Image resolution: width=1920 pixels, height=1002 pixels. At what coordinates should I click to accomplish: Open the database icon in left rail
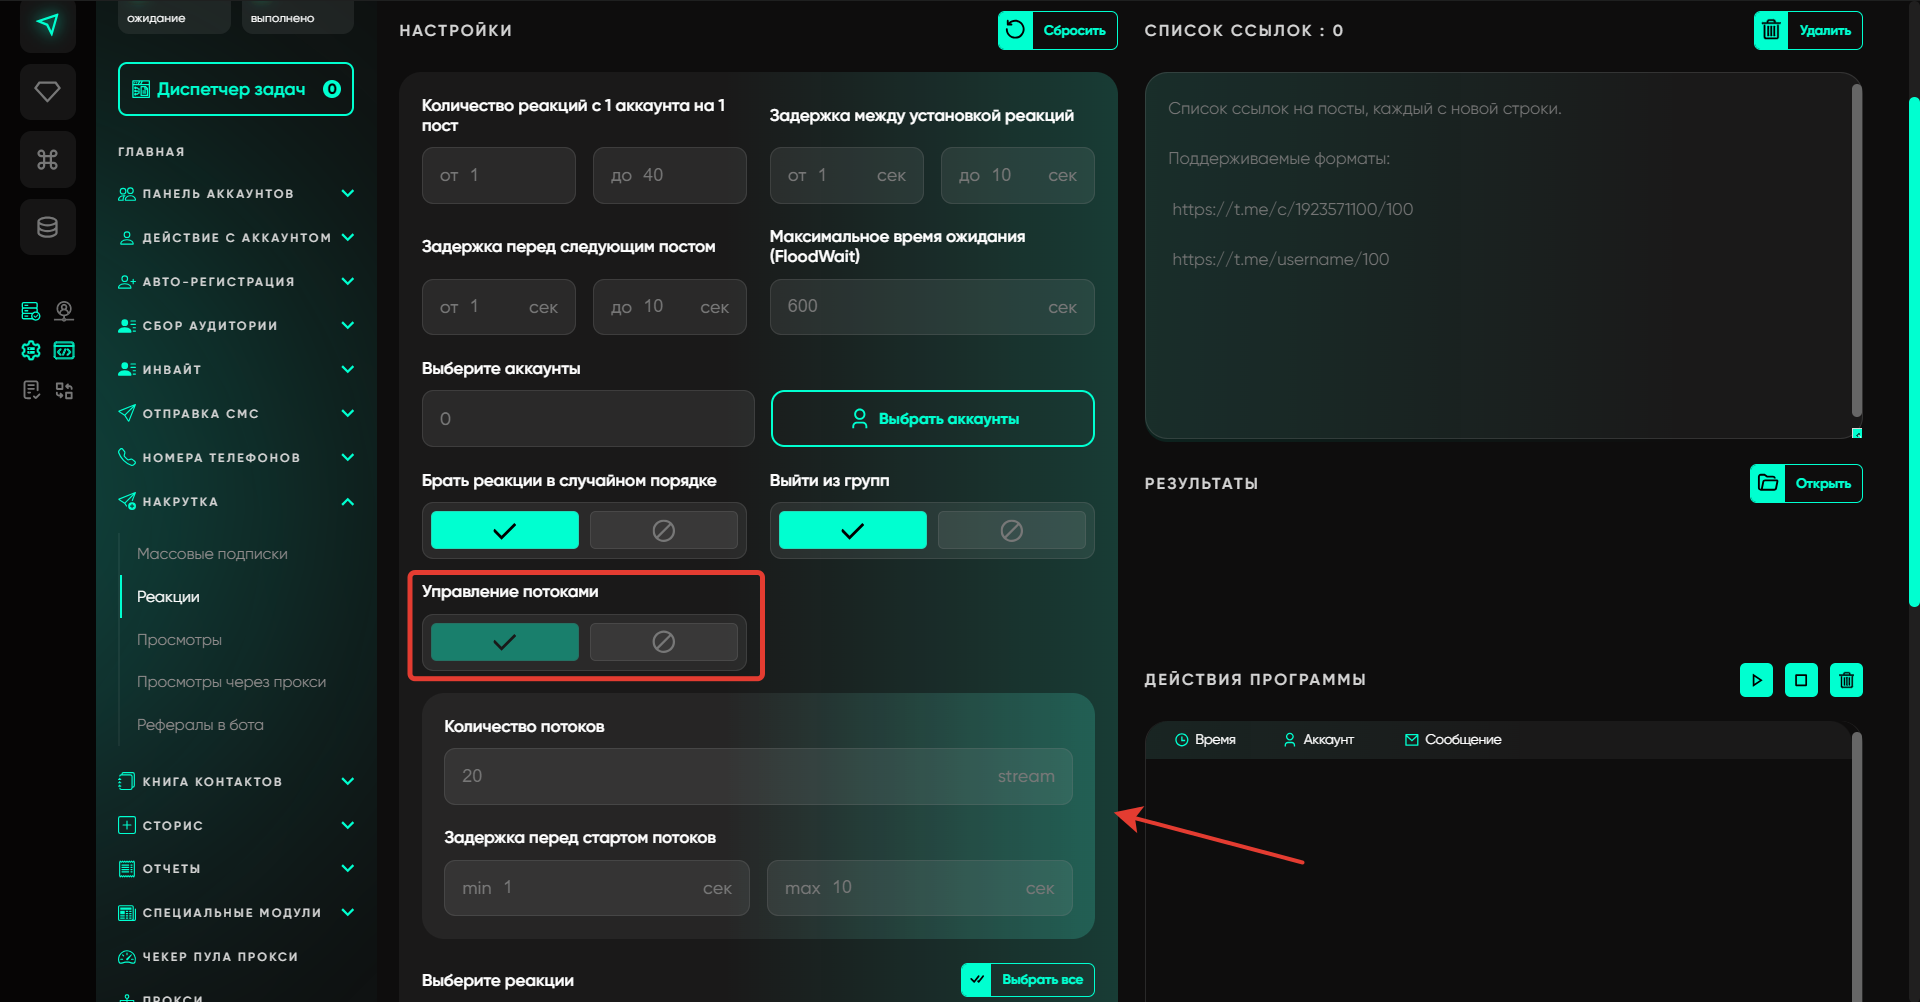click(47, 227)
